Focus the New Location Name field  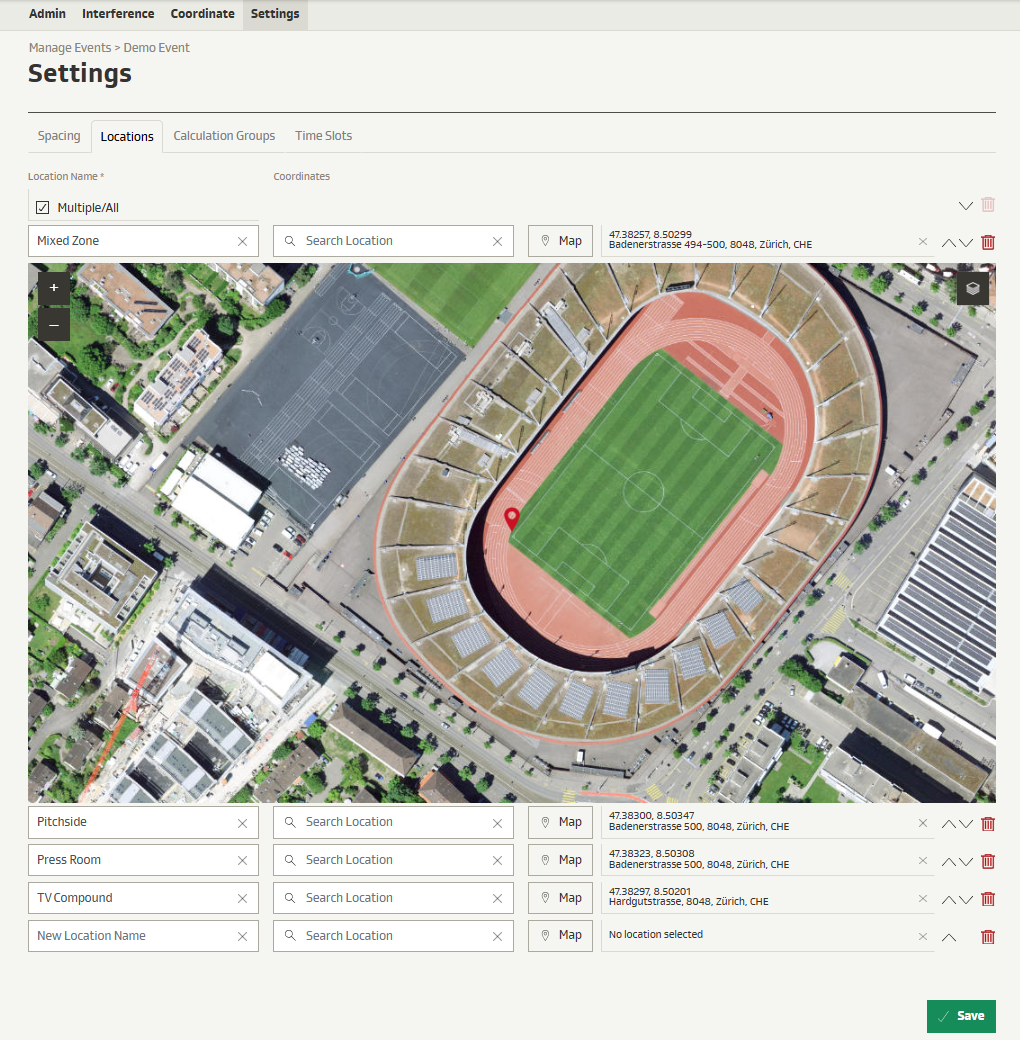point(130,936)
